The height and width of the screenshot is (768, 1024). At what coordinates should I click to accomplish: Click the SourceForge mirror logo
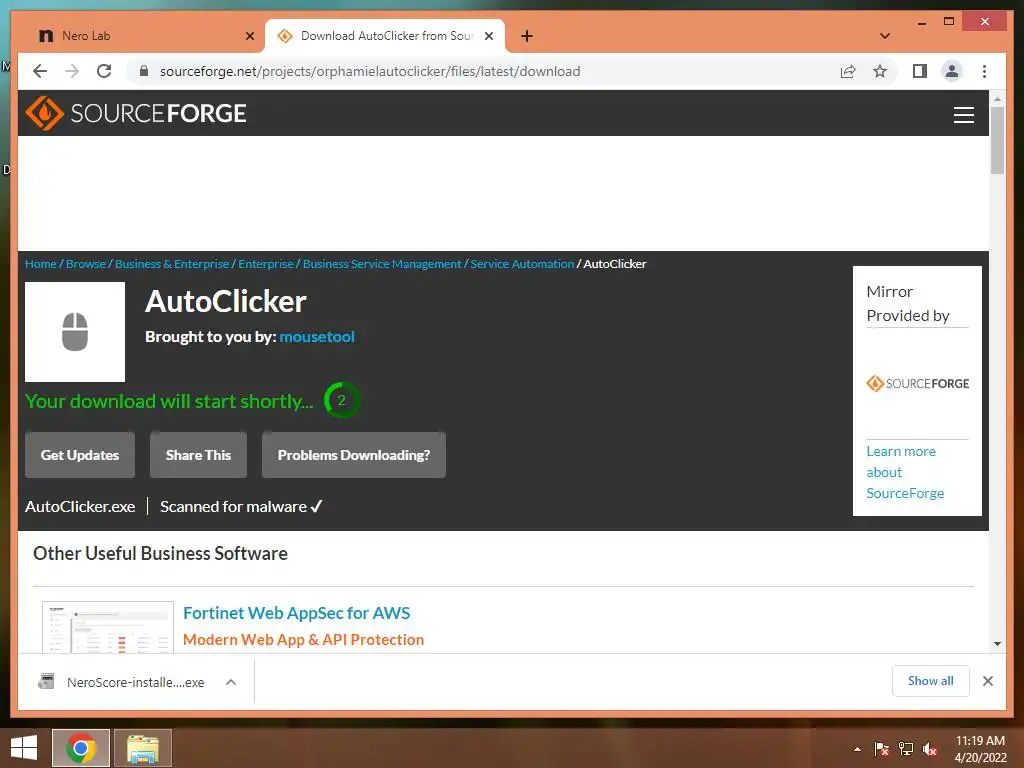coord(918,383)
